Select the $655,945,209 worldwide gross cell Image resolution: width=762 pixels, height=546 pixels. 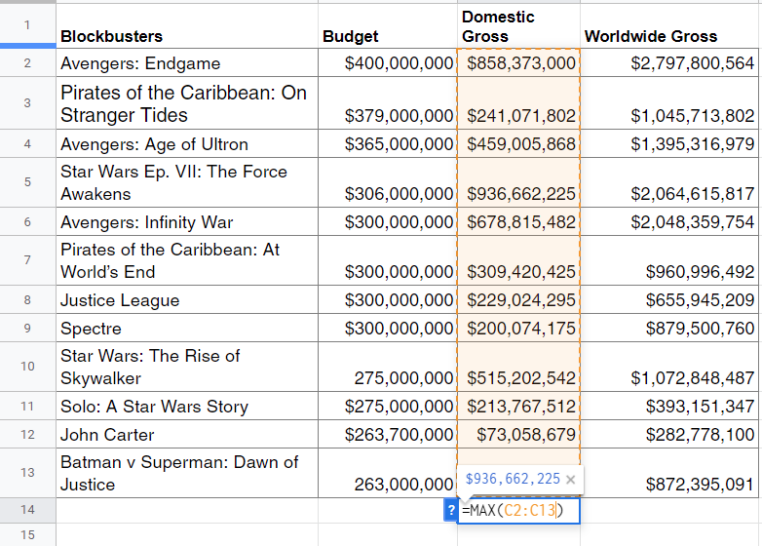pyautogui.click(x=669, y=300)
